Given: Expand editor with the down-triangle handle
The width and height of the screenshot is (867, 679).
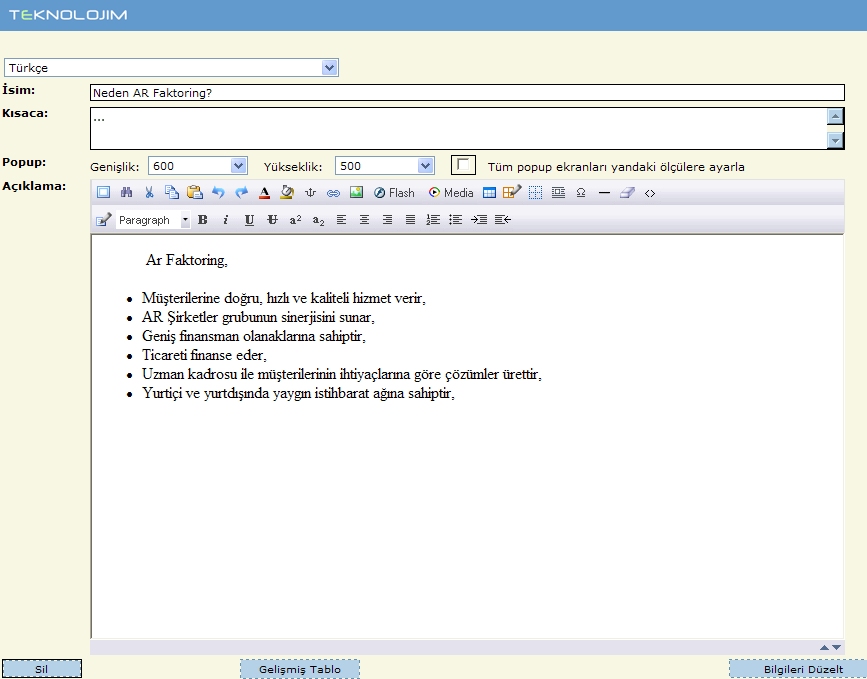Looking at the screenshot, I should pyautogui.click(x=836, y=647).
